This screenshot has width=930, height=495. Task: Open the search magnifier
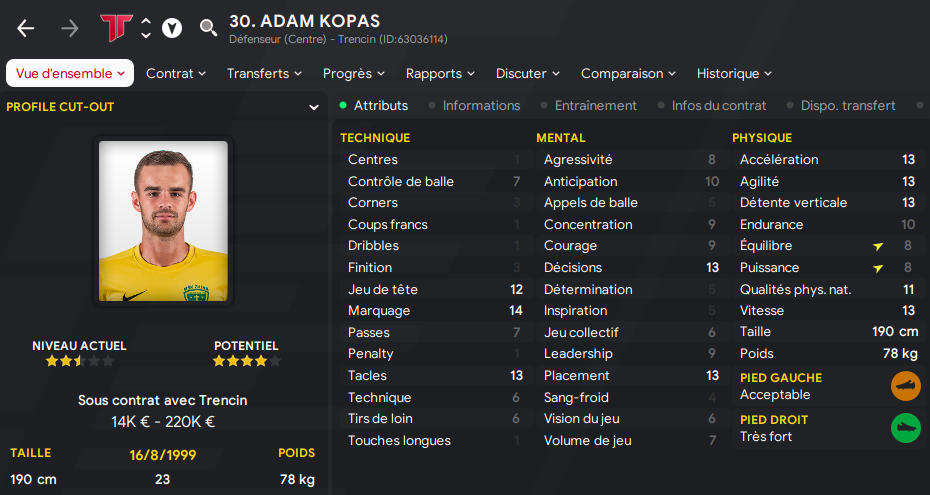coord(208,28)
